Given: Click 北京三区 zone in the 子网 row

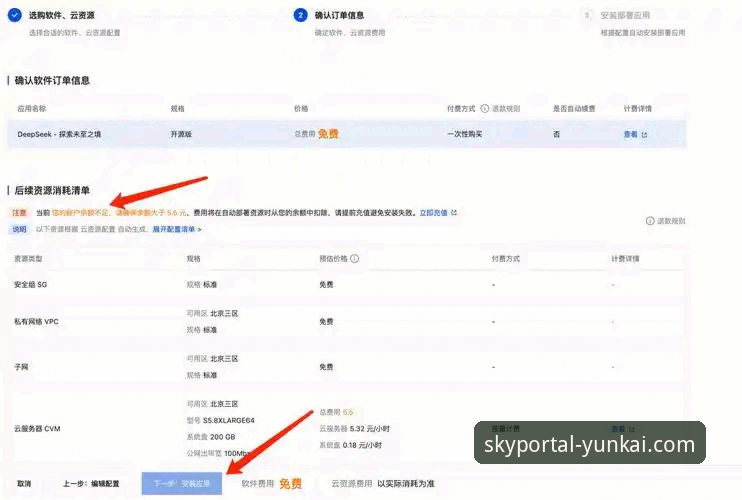Looking at the screenshot, I should 224,359.
